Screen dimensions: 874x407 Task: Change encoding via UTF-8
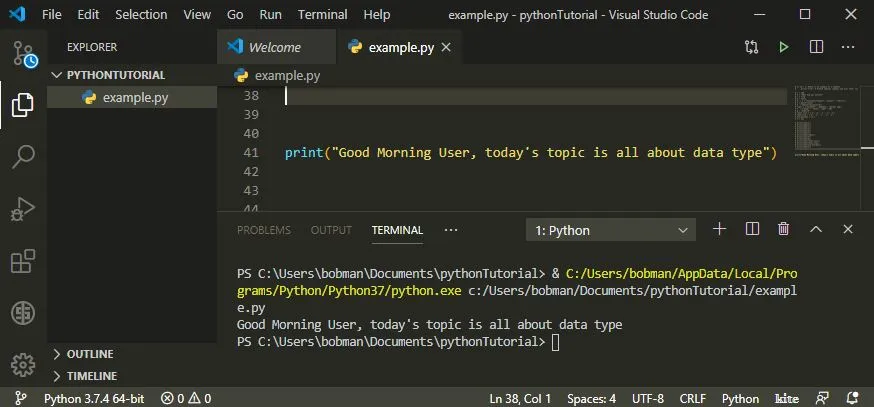(x=648, y=399)
